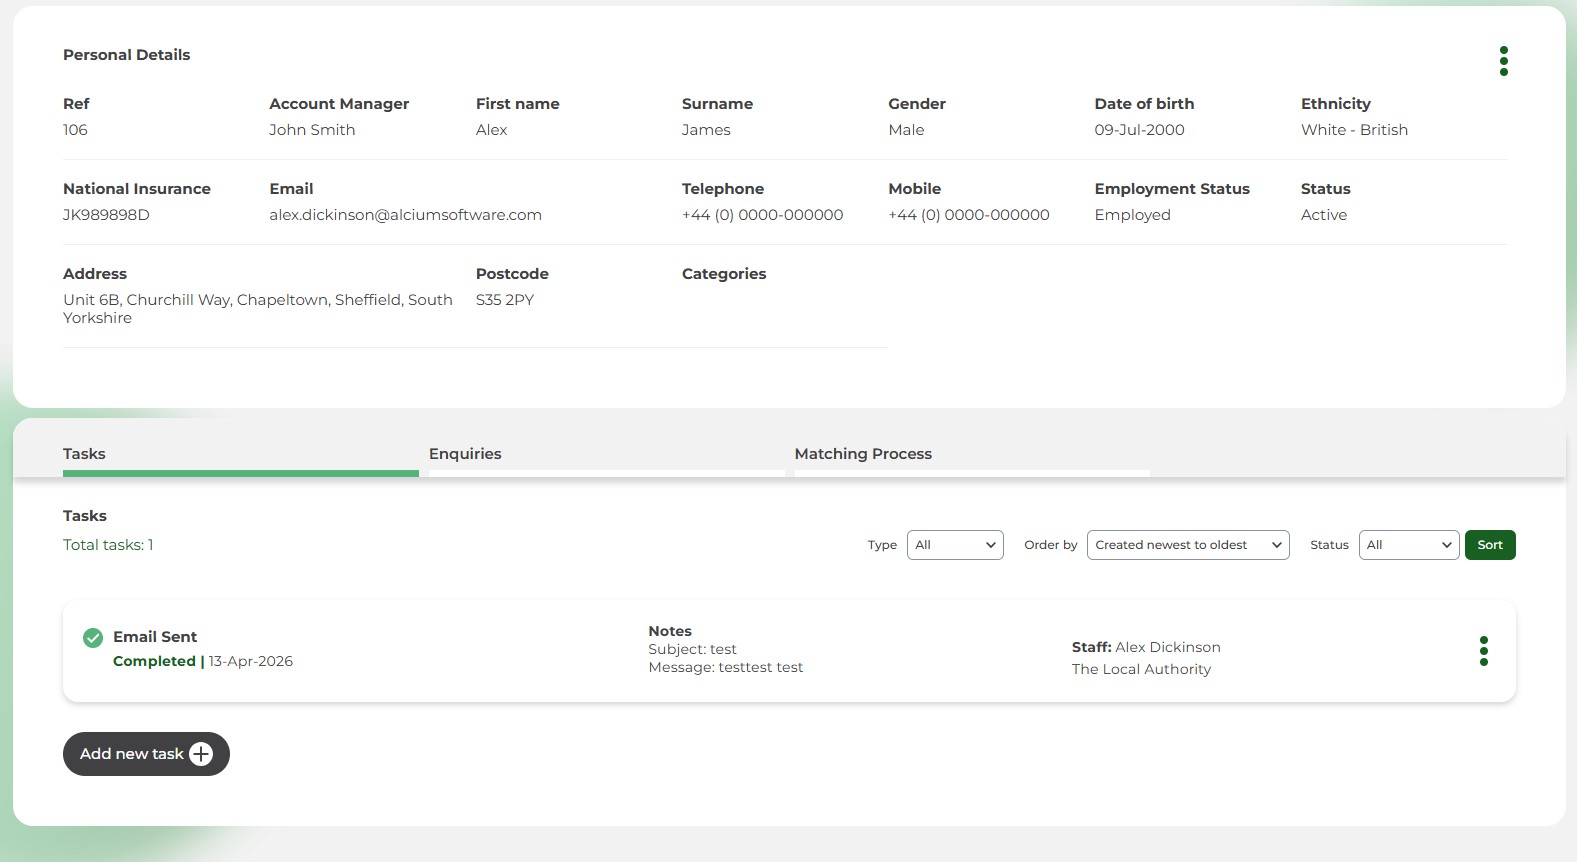Image resolution: width=1577 pixels, height=862 pixels.
Task: Click the Personal Details heading
Action: [126, 55]
